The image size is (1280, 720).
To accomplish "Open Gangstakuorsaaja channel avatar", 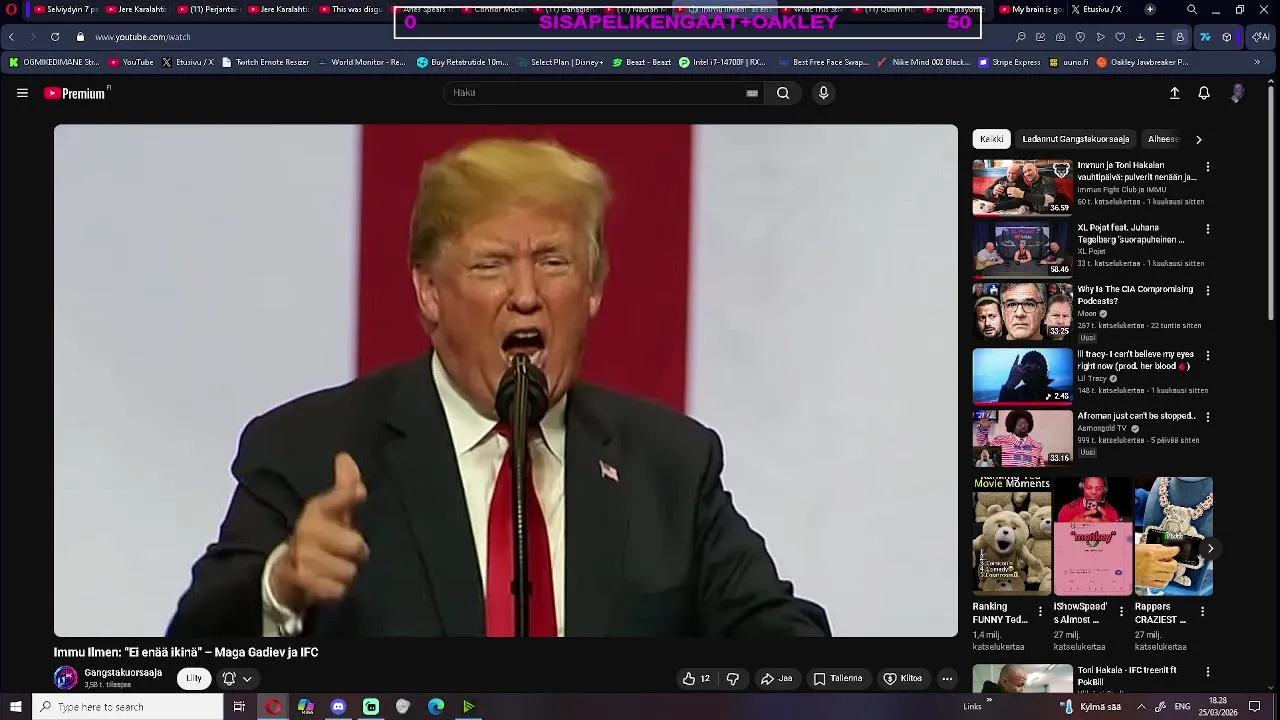I will [x=65, y=678].
